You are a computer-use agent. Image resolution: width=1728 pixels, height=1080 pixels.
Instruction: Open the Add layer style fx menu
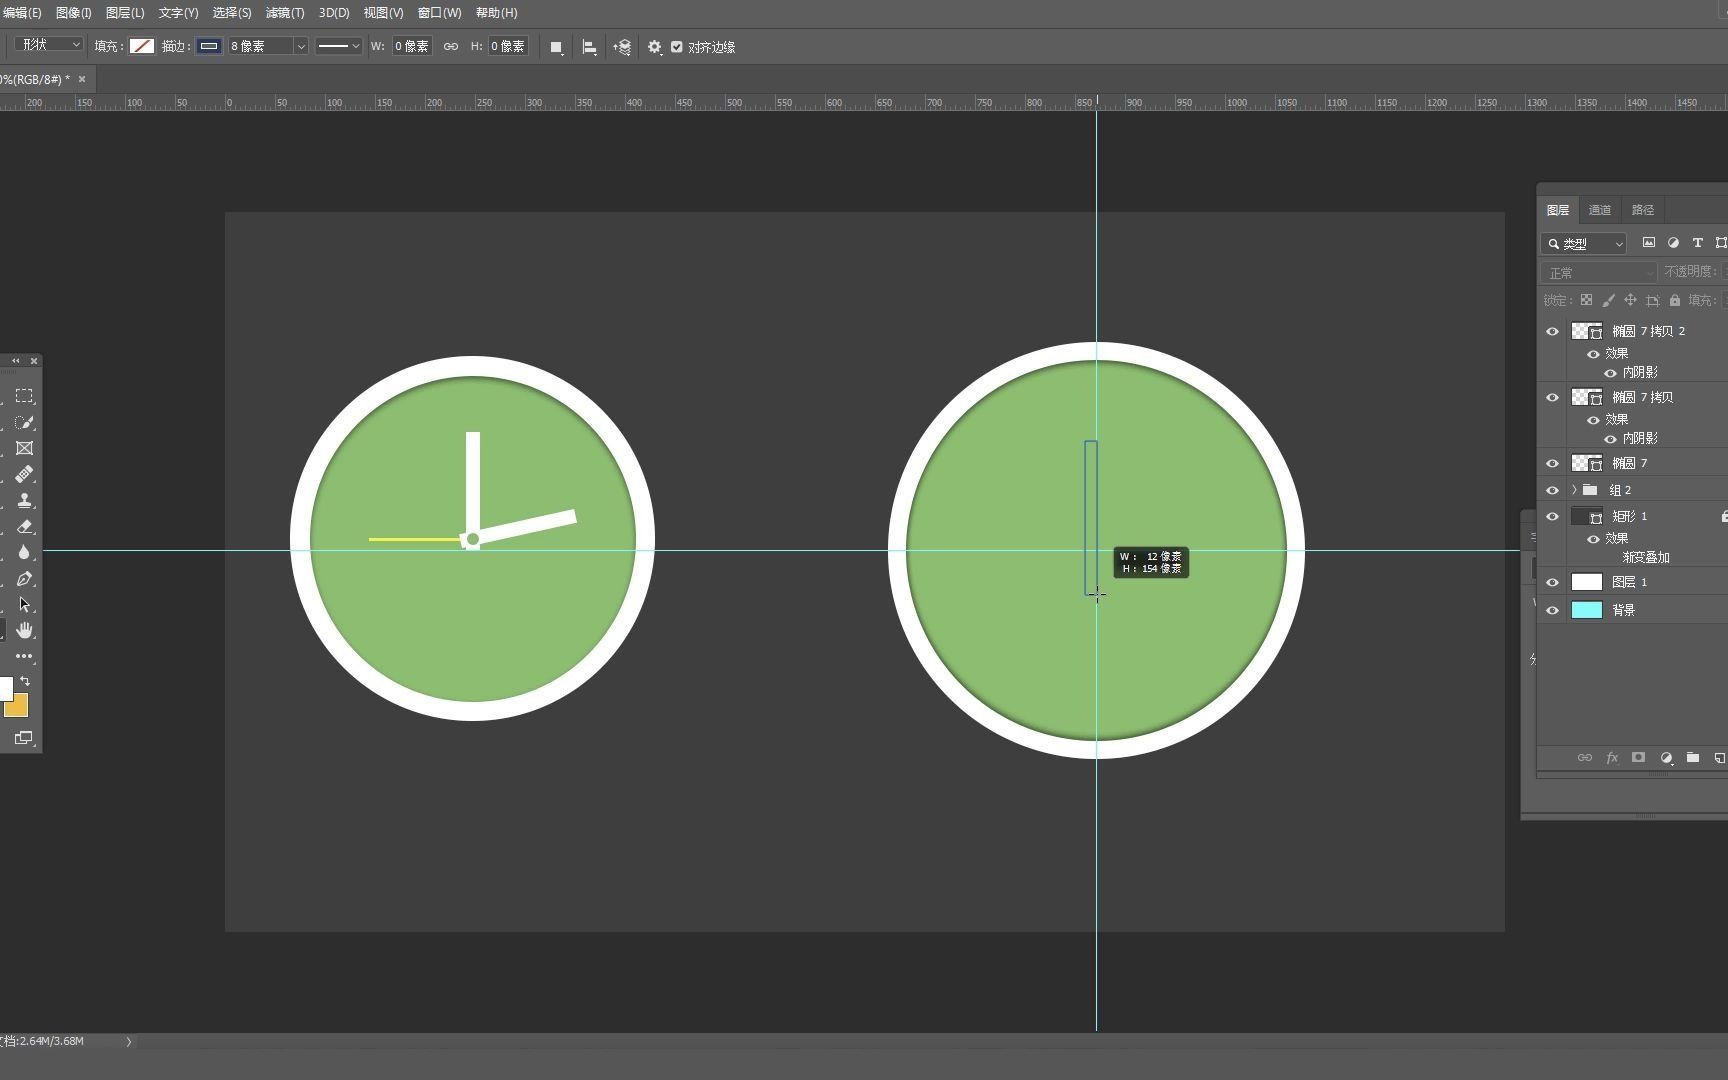pos(1612,757)
